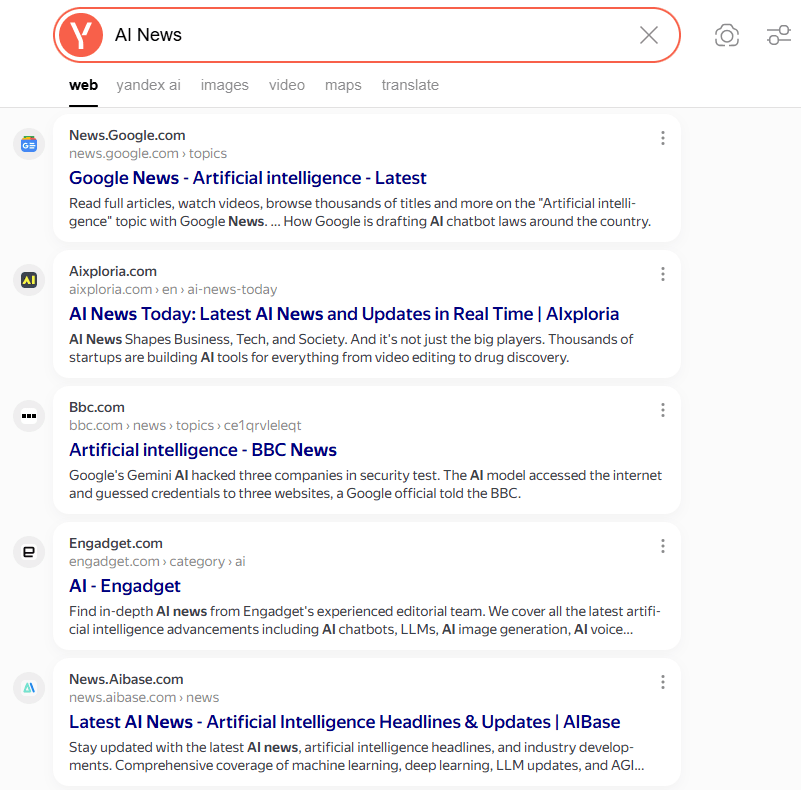Click snippet Find in-depth AI news from Engadget
This screenshot has height=790, width=801.
pos(365,620)
